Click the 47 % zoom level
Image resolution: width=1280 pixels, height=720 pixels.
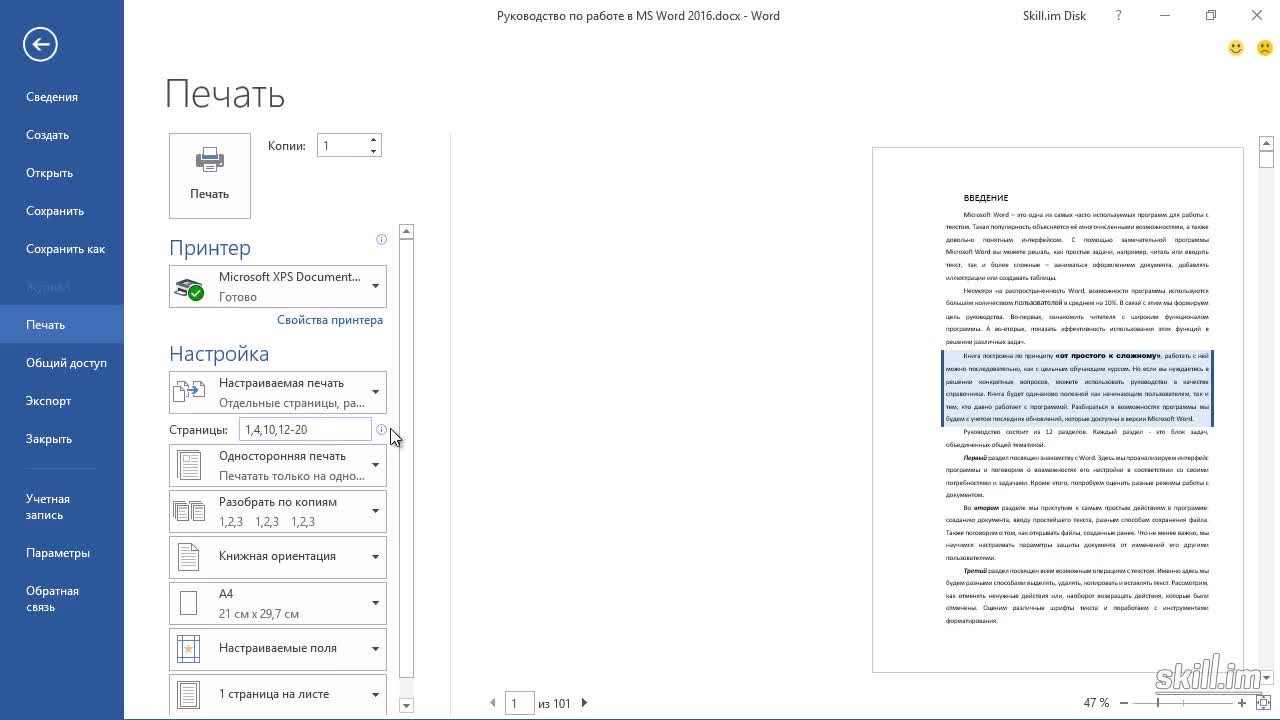(x=1096, y=703)
